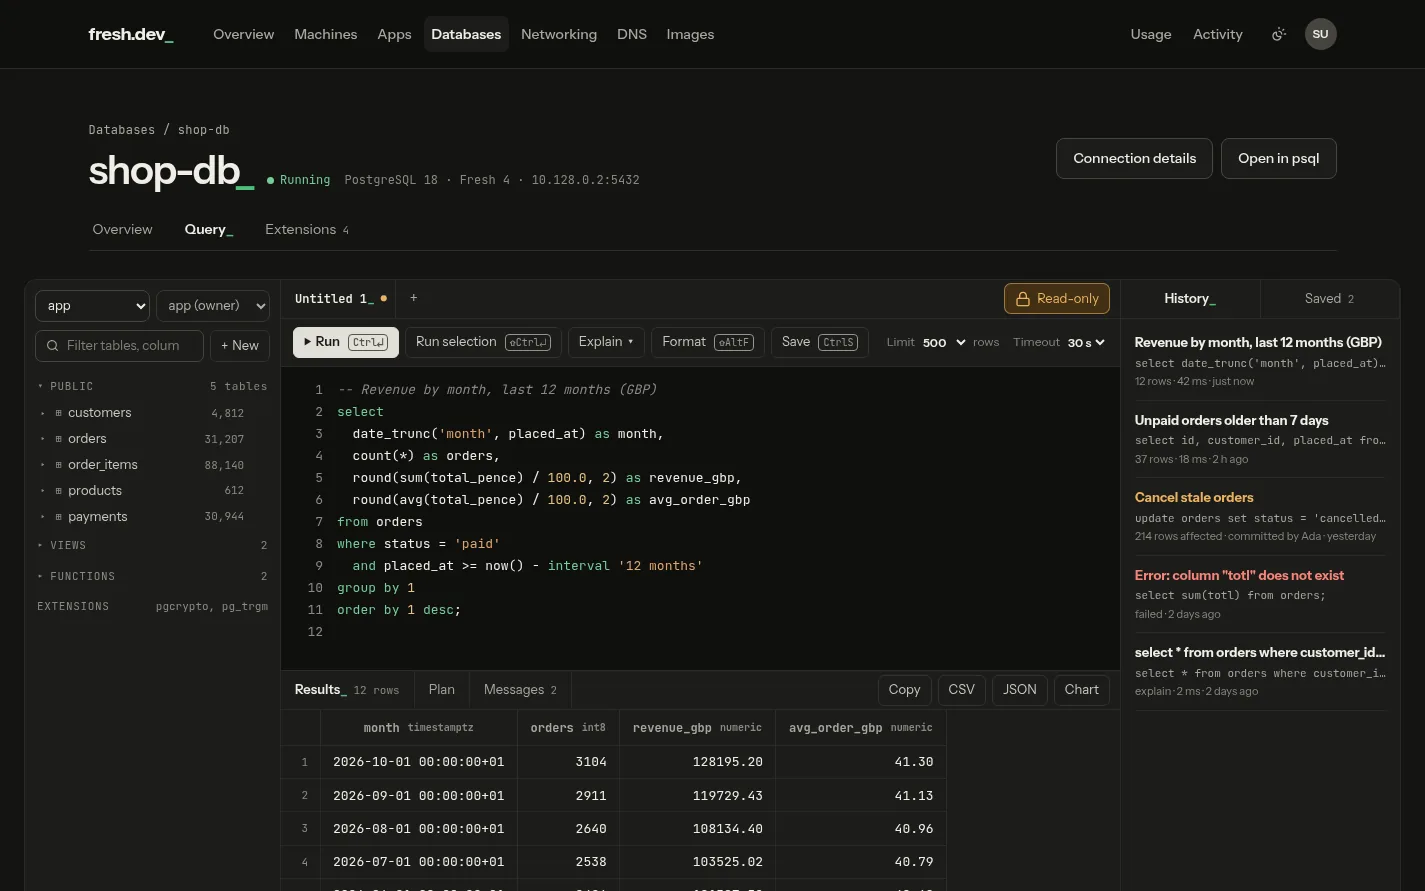The height and width of the screenshot is (891, 1425).
Task: Open the DNS nav item
Action: [632, 34]
